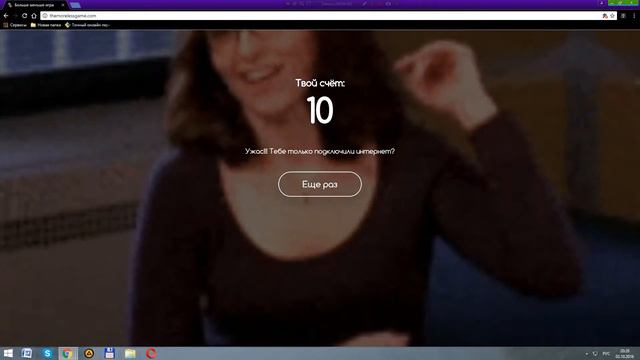Click the "Твой счёт:" heading
Viewport: 640px width, 360px height.
pyautogui.click(x=320, y=83)
